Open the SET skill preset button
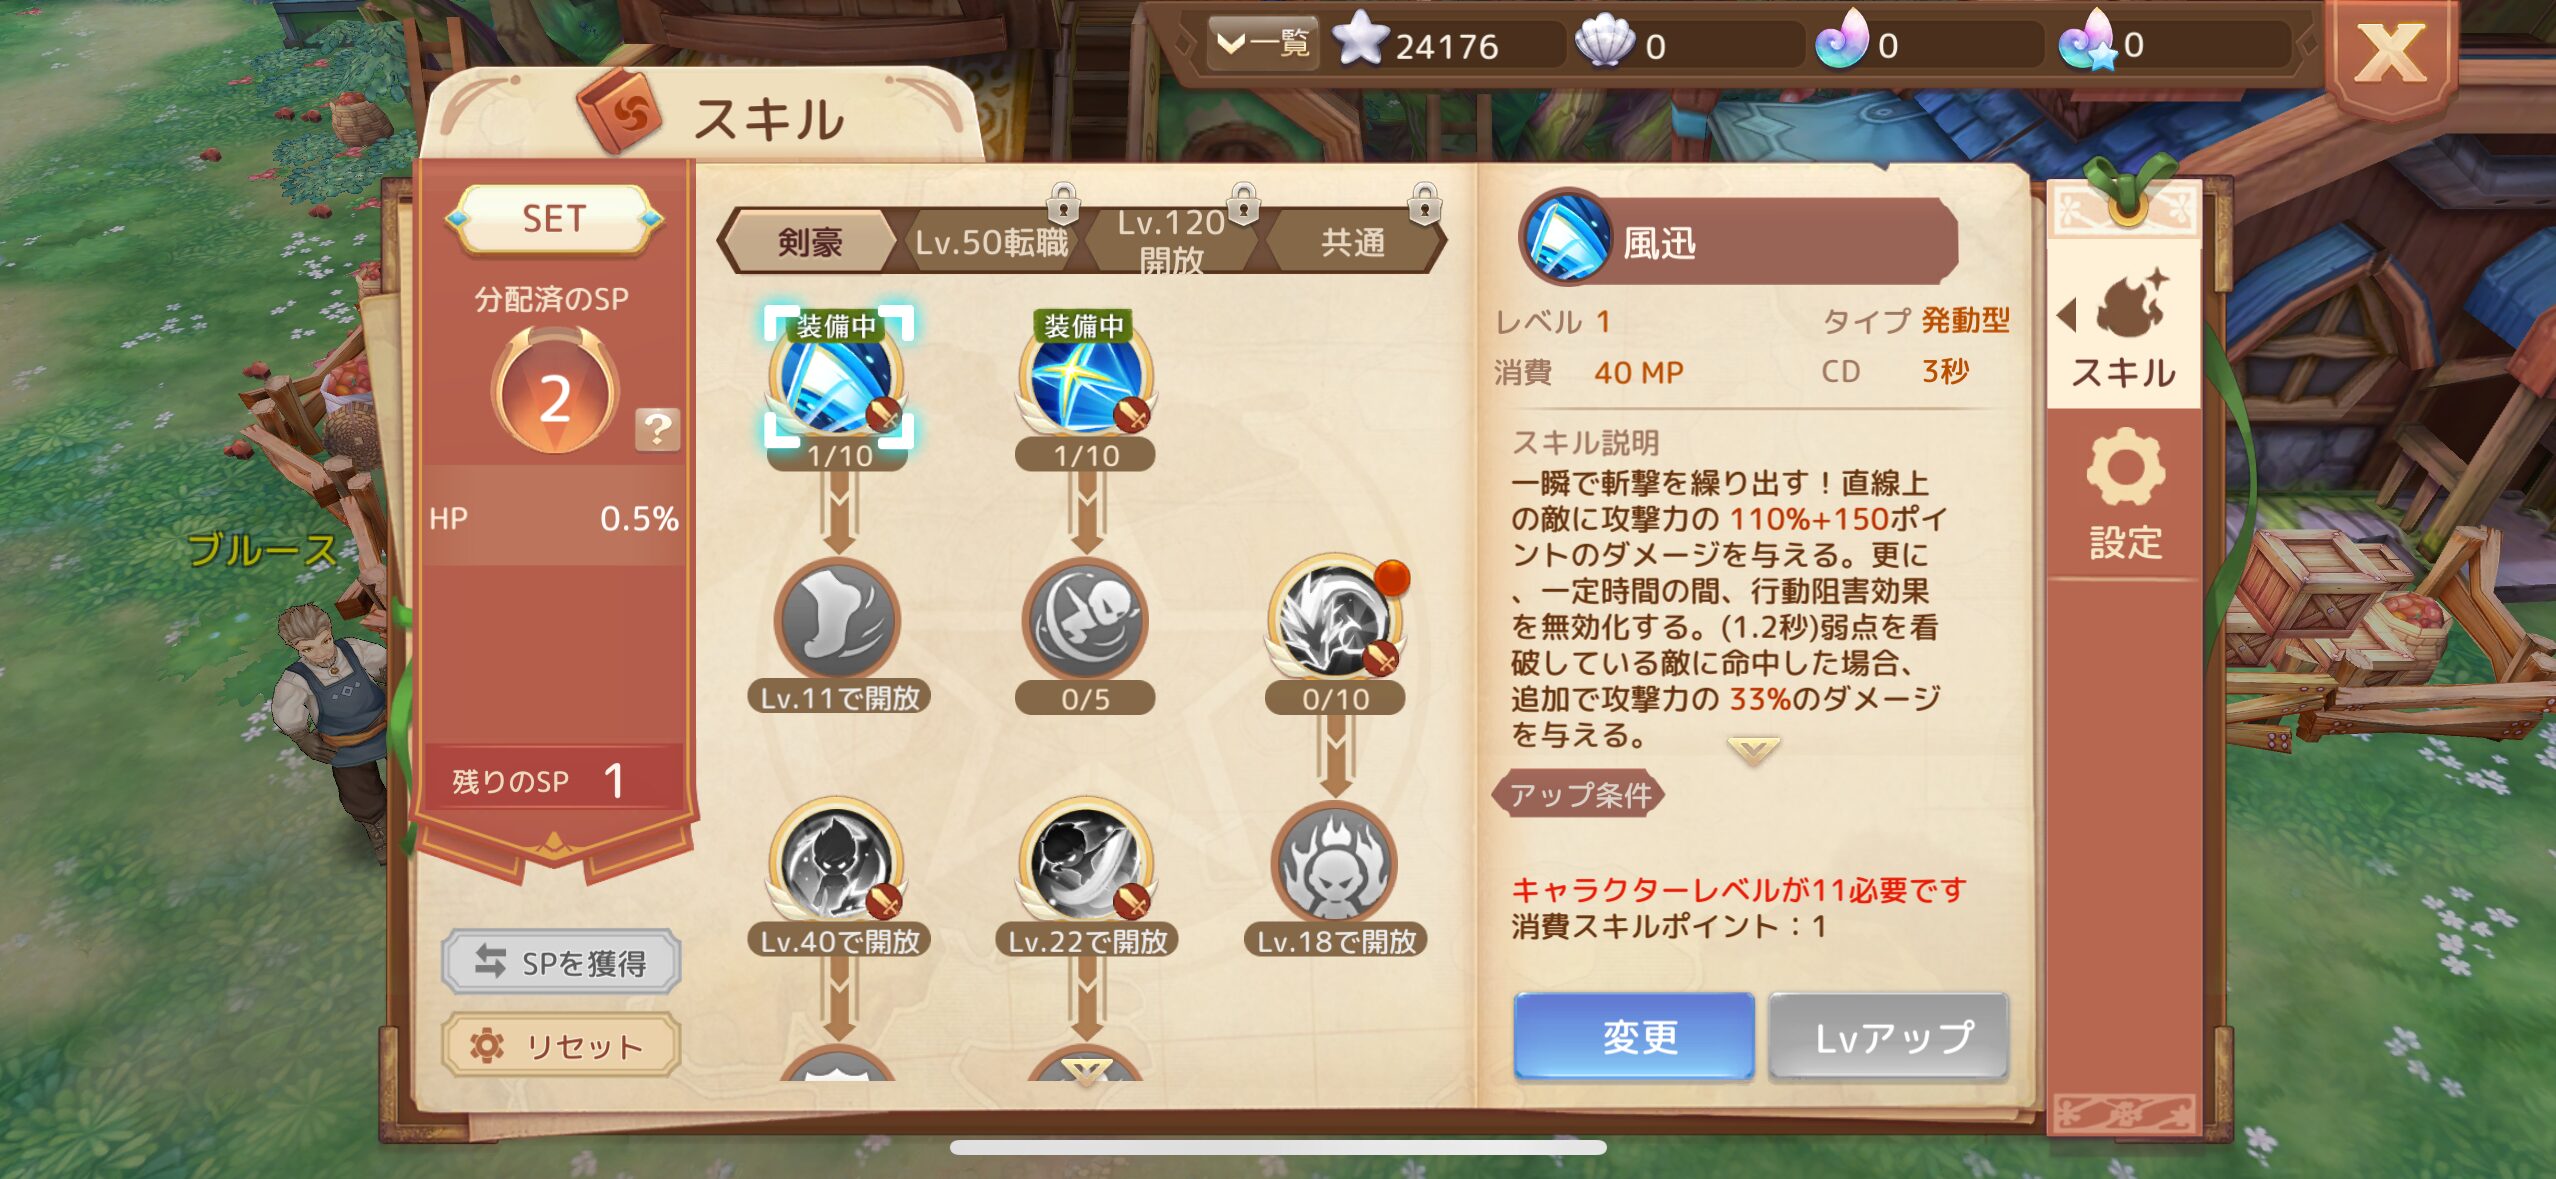 [554, 218]
